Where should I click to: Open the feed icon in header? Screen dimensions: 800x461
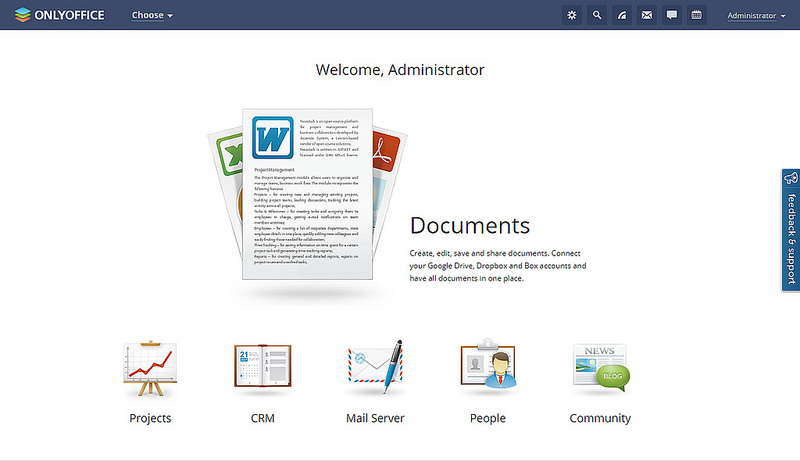click(622, 15)
